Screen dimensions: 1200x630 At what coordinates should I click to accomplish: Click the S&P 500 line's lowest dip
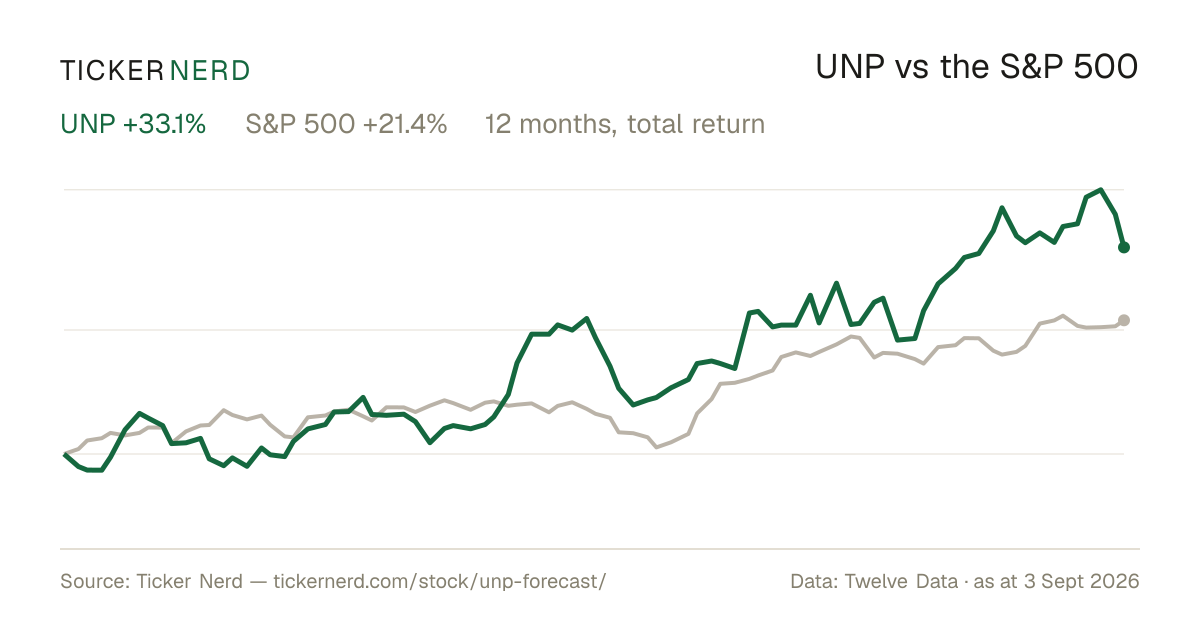pyautogui.click(x=656, y=447)
